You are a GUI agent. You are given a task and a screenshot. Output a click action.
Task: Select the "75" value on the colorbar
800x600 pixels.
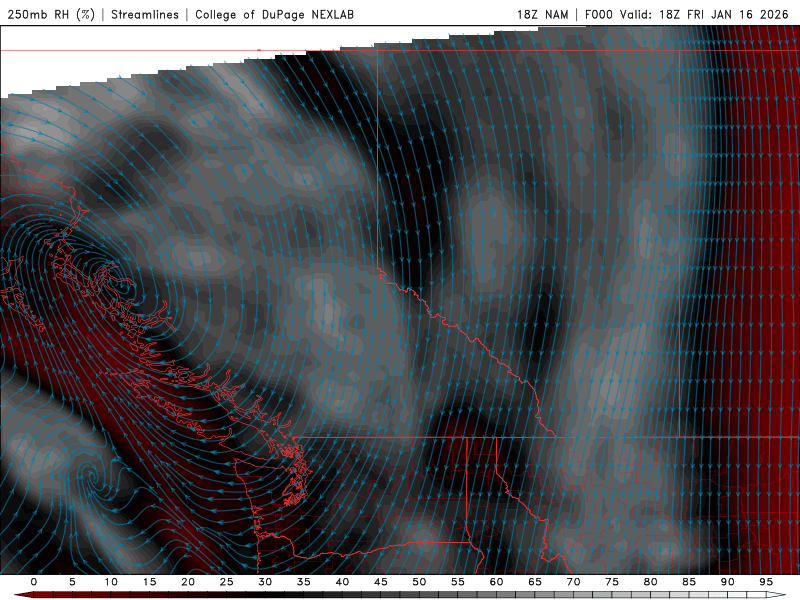612,582
